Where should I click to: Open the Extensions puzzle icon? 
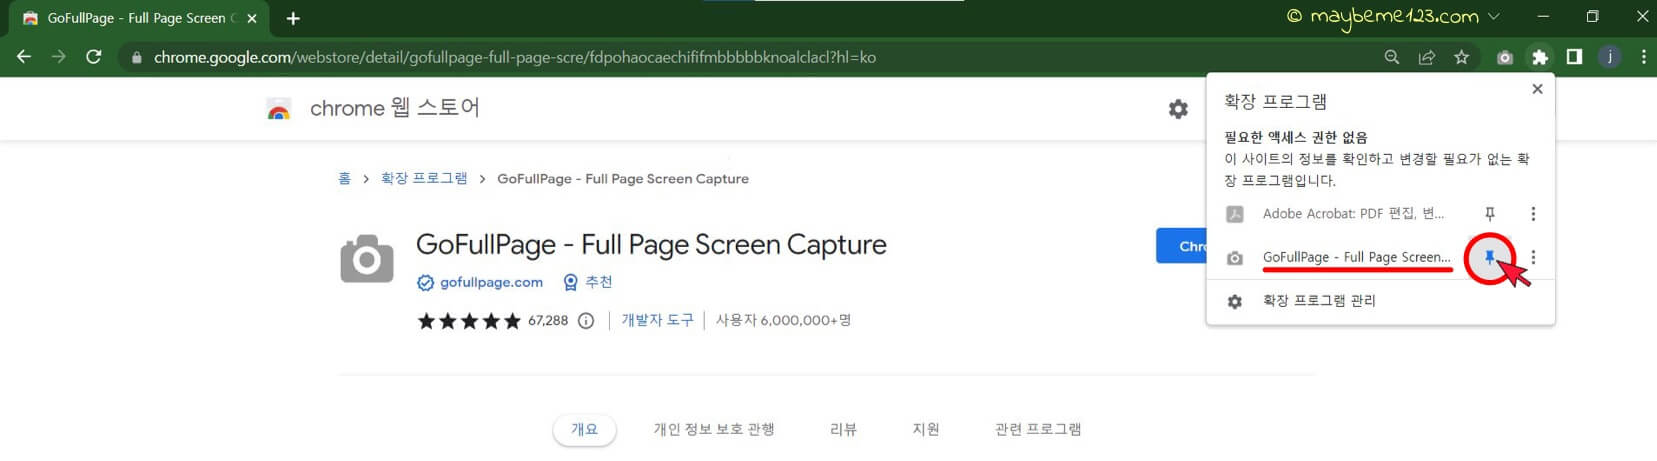pyautogui.click(x=1540, y=57)
